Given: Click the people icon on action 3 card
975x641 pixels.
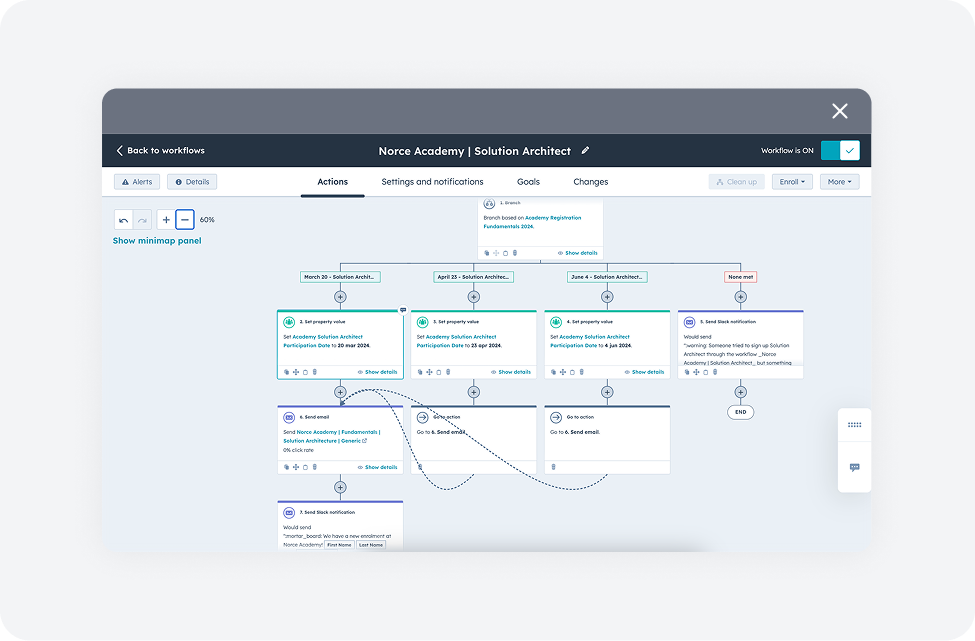Looking at the screenshot, I should click(422, 322).
